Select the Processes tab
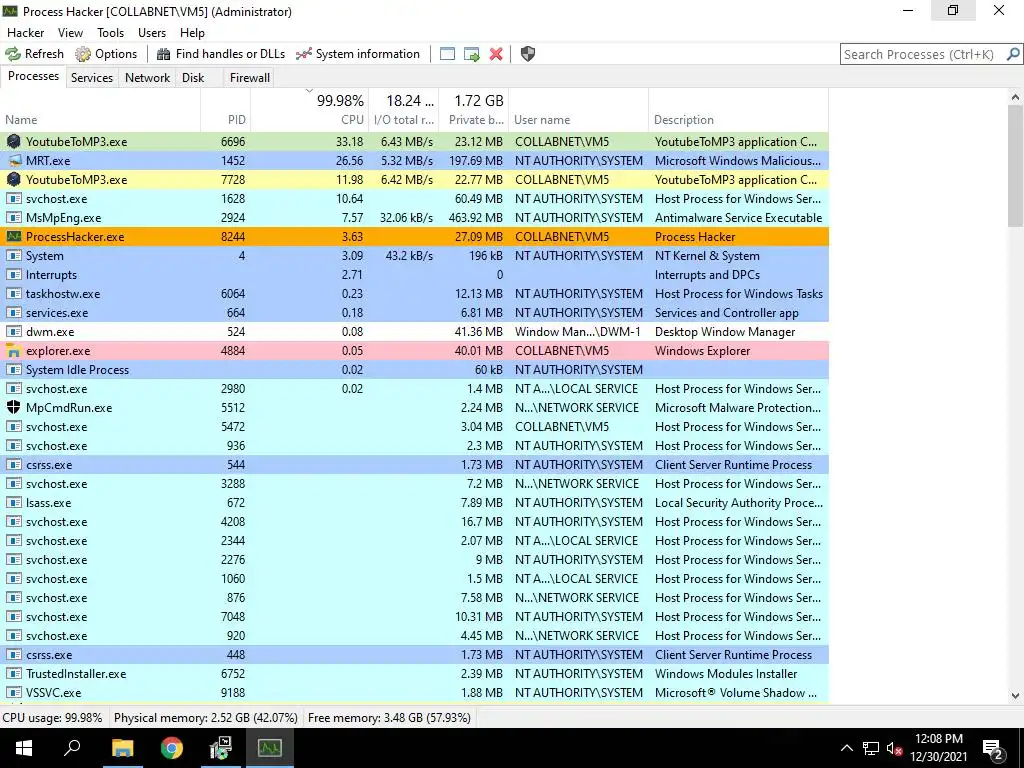The height and width of the screenshot is (768, 1024). click(33, 76)
